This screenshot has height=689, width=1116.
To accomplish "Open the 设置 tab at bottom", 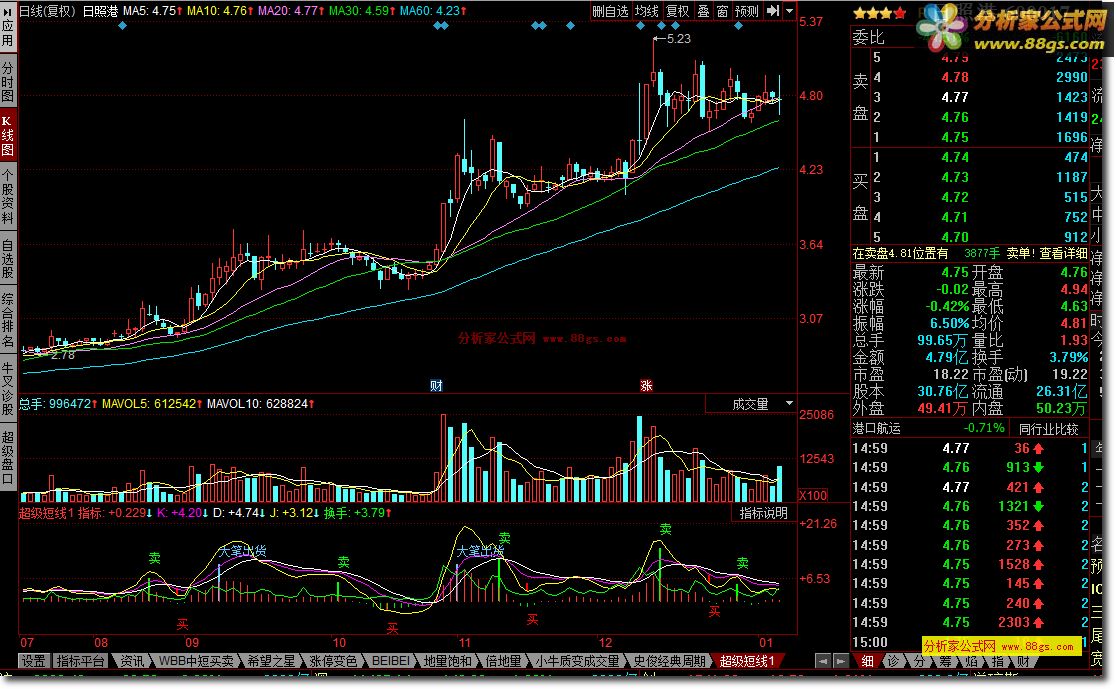I will point(33,661).
